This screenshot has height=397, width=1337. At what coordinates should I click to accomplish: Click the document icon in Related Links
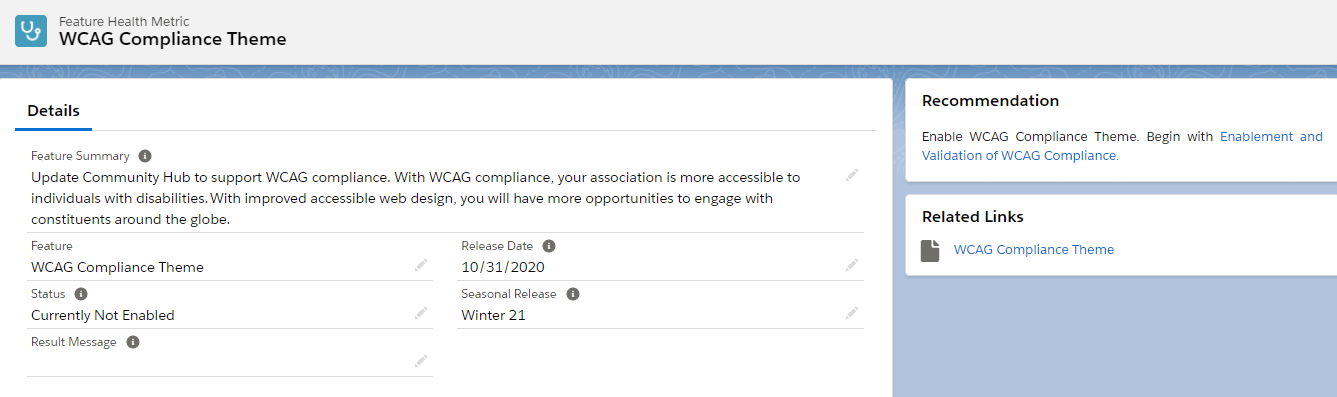pyautogui.click(x=930, y=250)
